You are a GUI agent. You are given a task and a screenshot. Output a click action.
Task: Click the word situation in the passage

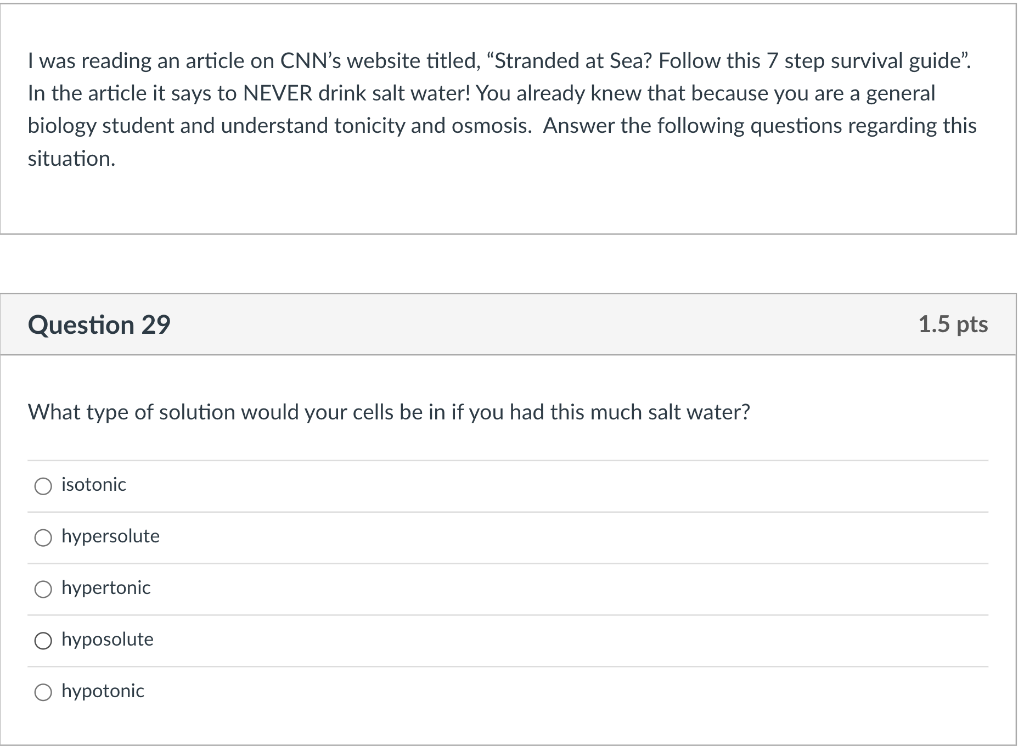[x=71, y=159]
